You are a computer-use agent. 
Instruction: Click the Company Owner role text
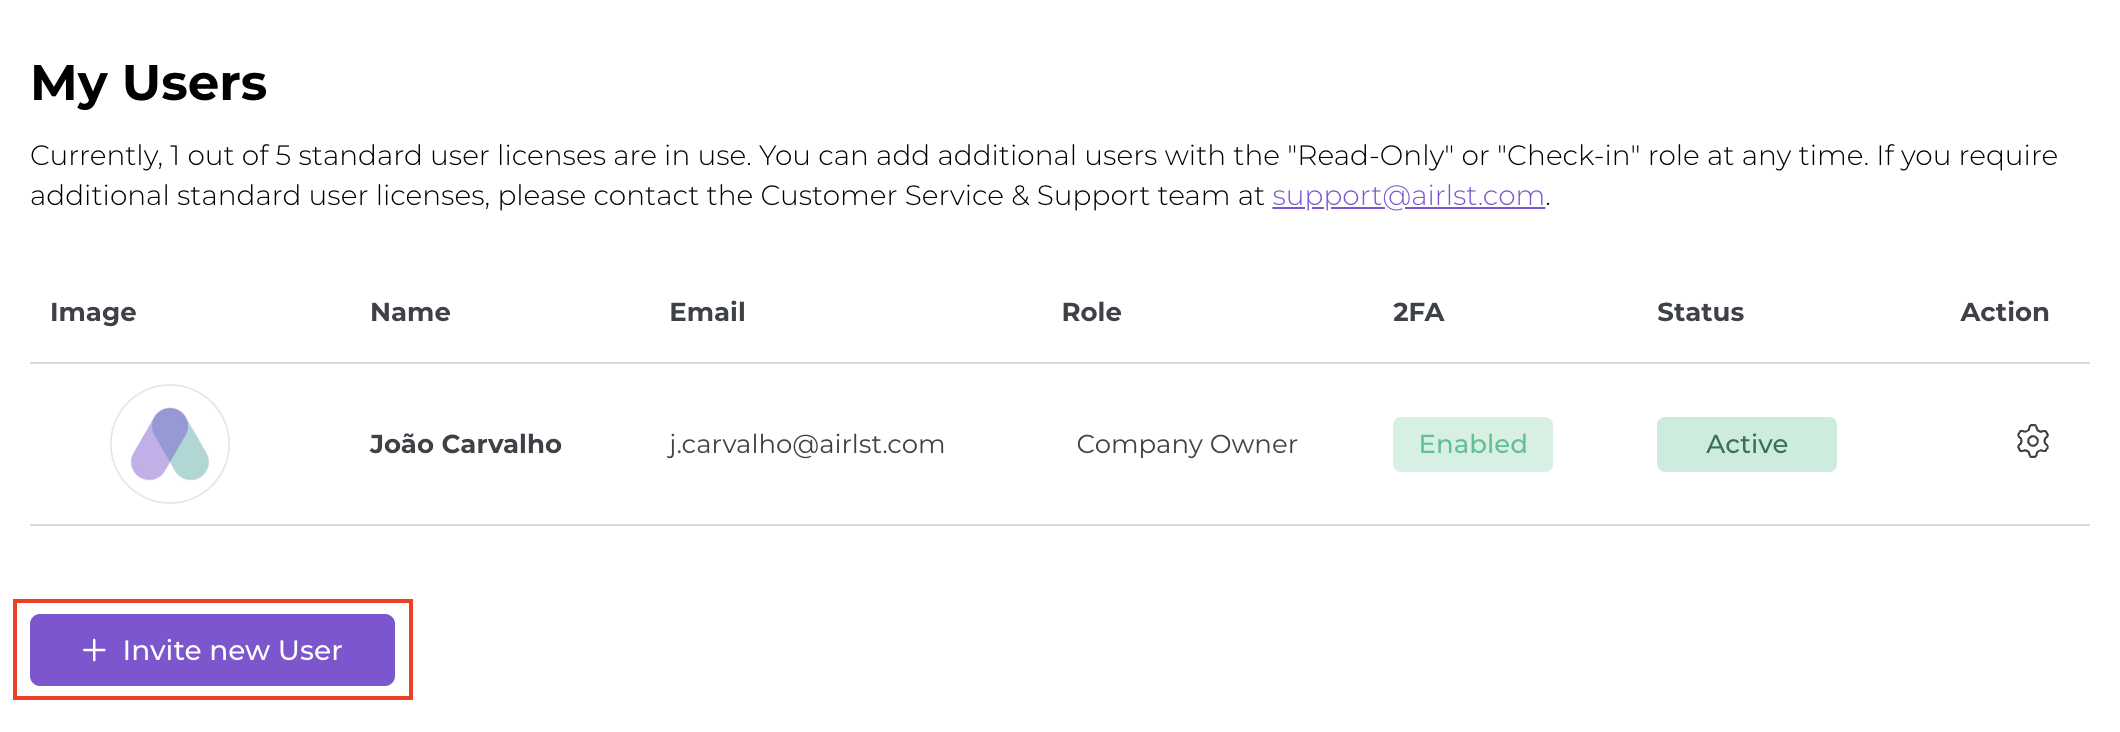coord(1186,444)
